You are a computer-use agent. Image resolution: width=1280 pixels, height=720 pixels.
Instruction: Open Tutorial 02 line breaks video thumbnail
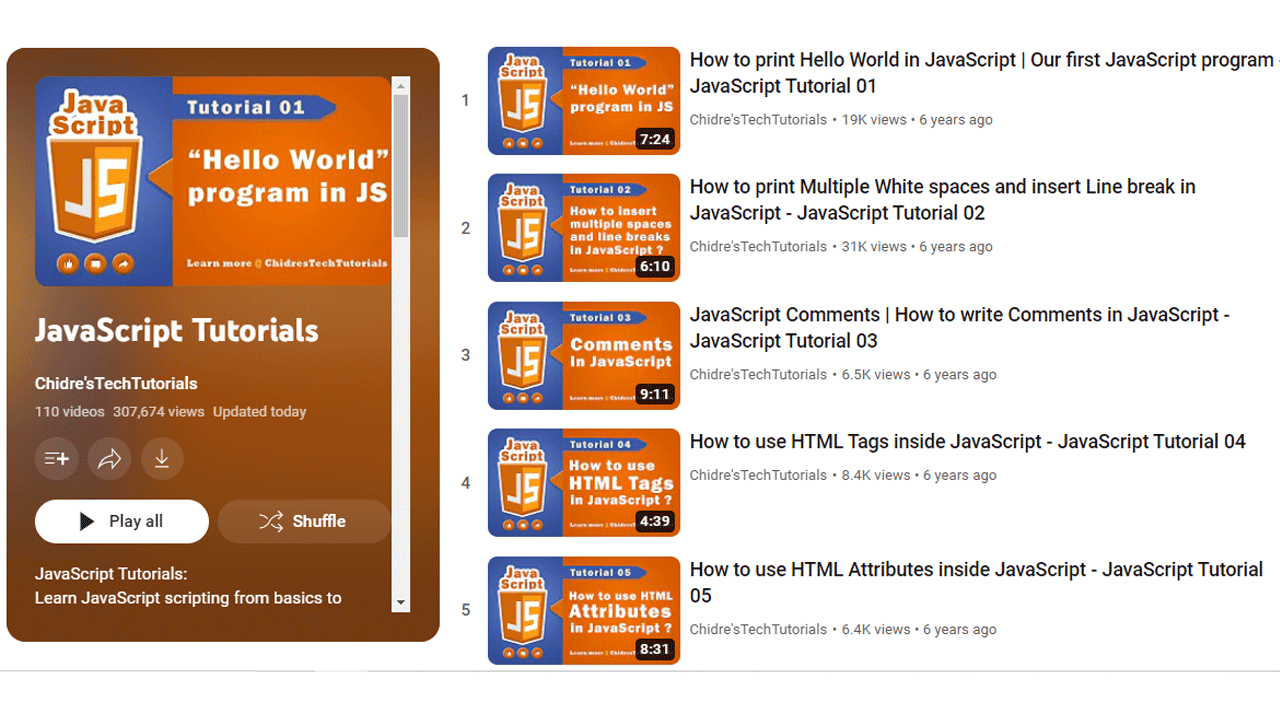pos(584,228)
